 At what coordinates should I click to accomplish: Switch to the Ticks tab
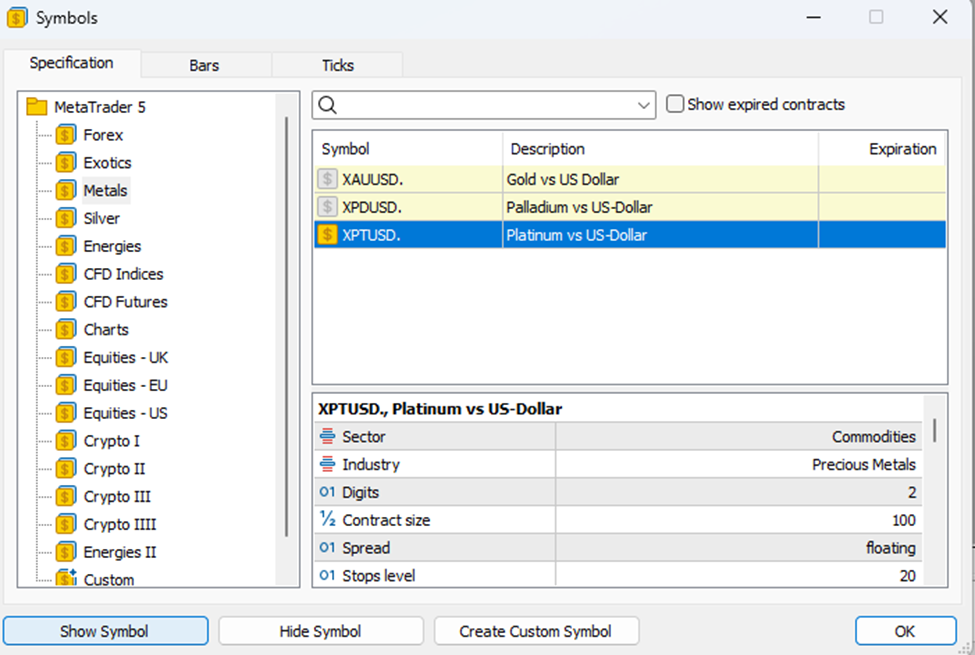pos(338,65)
